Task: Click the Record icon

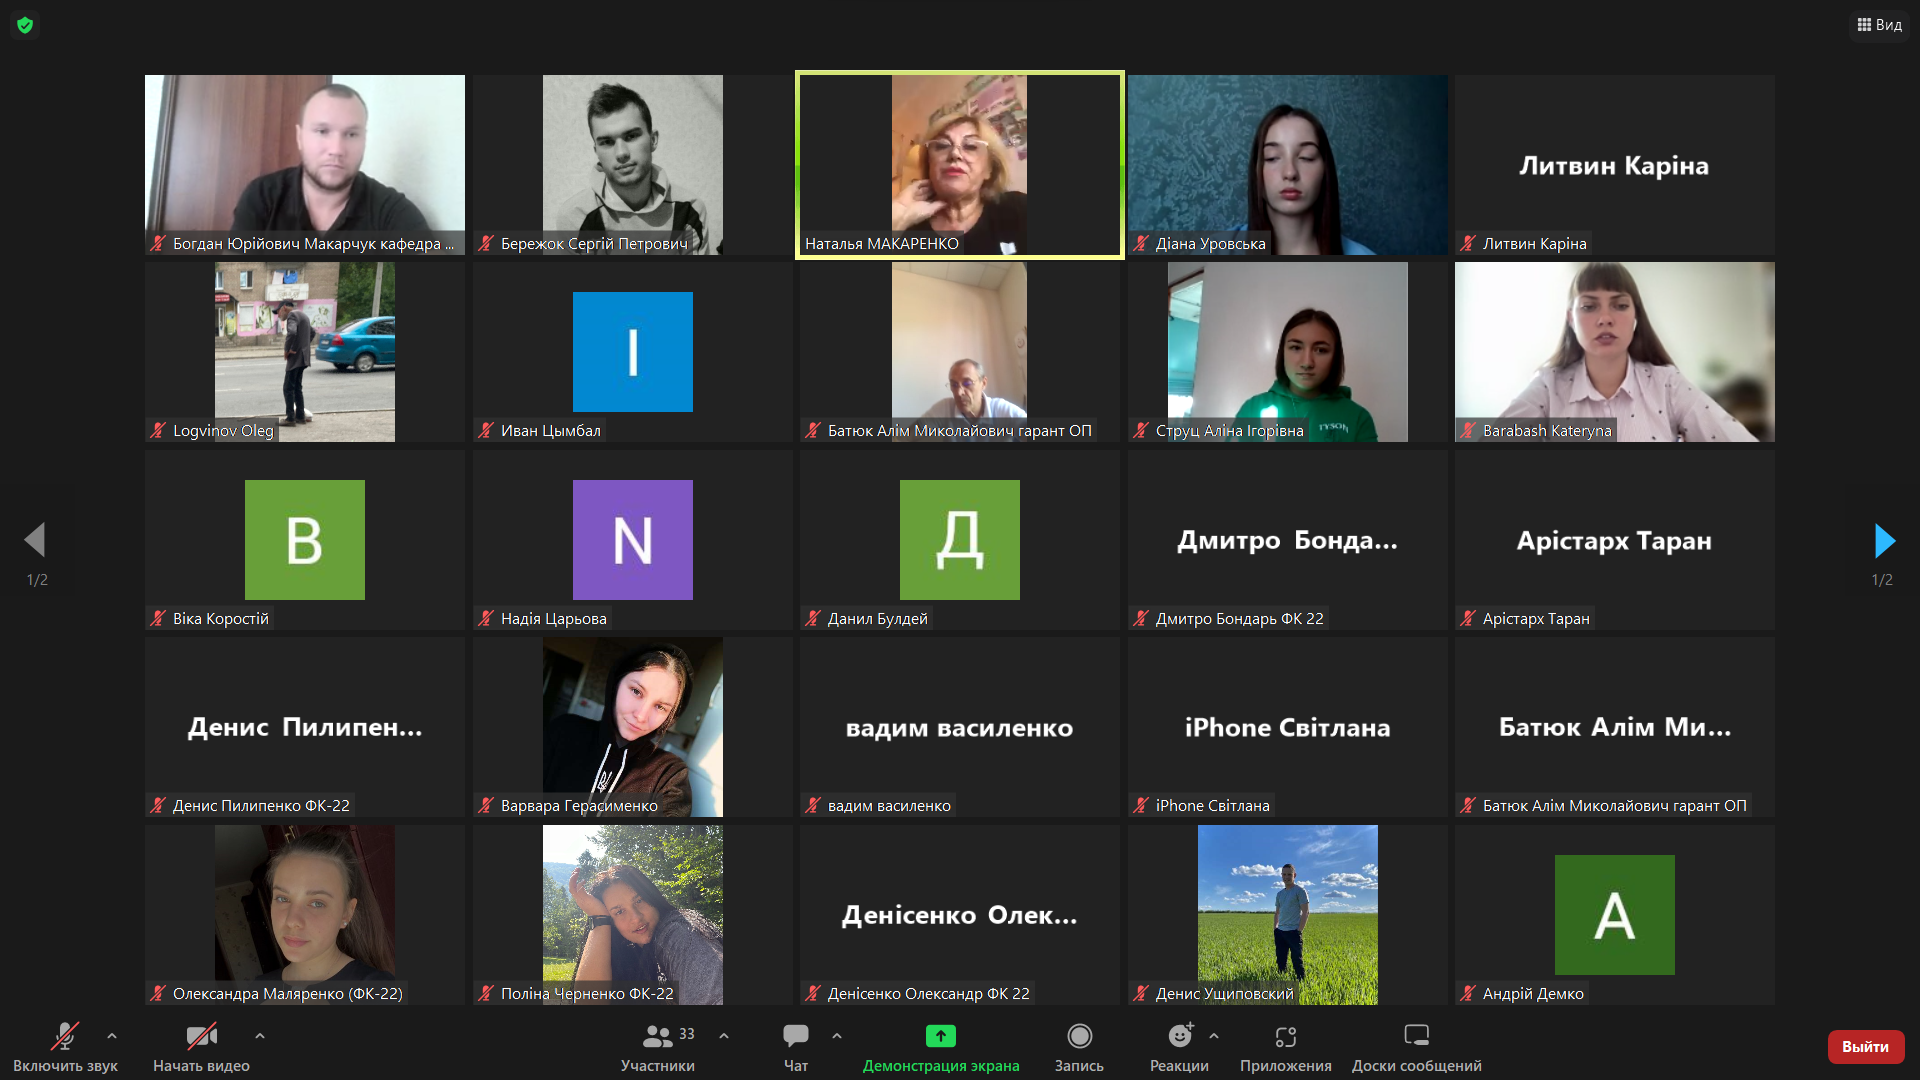Action: point(1079,1037)
